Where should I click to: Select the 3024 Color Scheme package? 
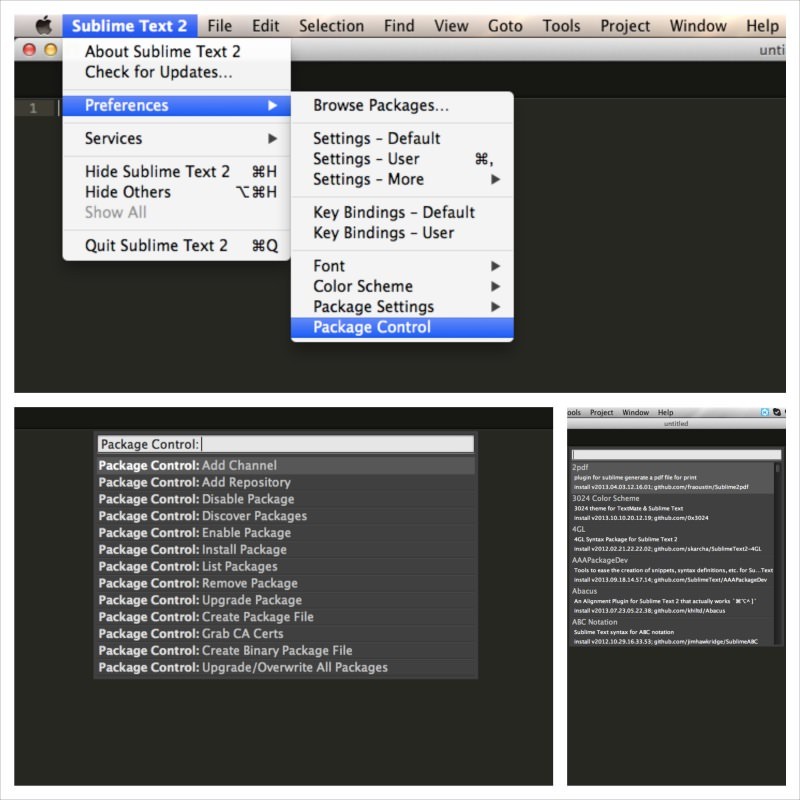click(x=672, y=508)
